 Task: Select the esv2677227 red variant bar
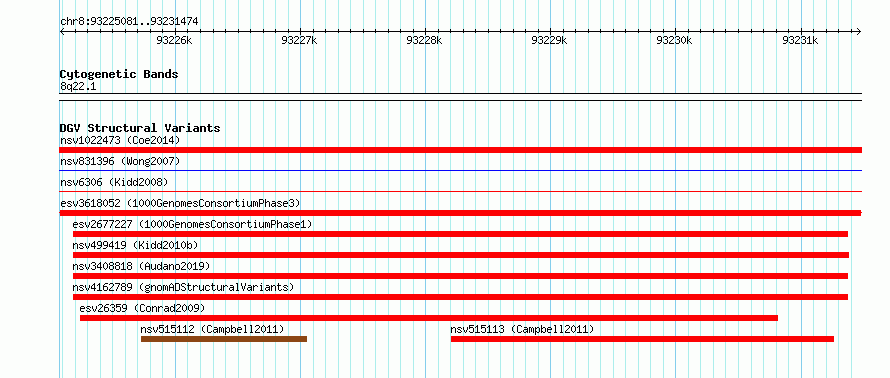460,234
